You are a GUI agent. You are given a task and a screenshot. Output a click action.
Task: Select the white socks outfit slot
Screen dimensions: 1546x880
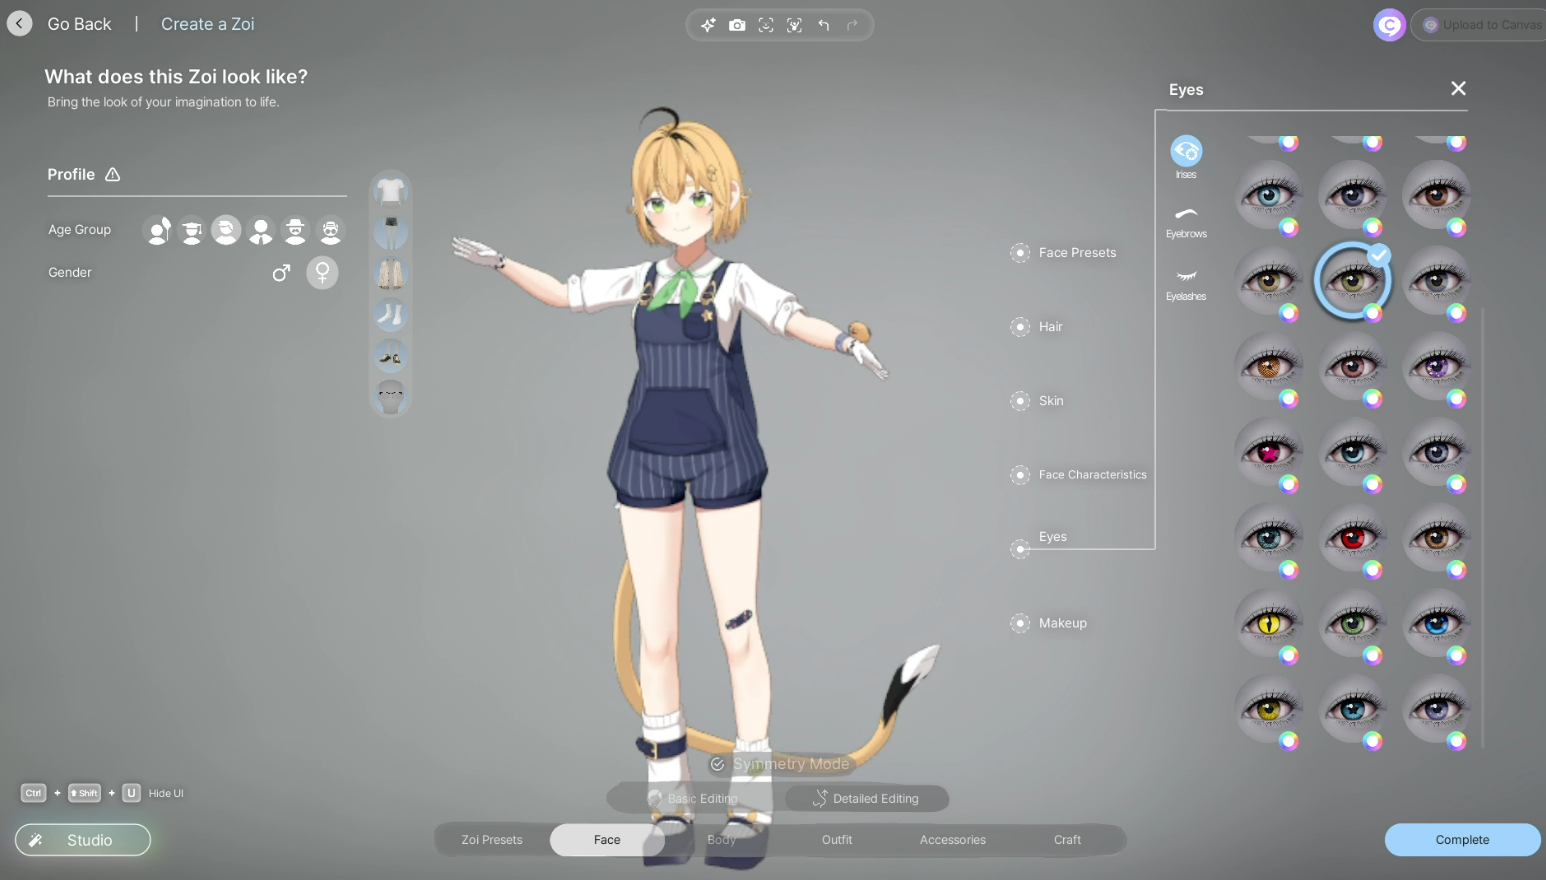pyautogui.click(x=390, y=314)
